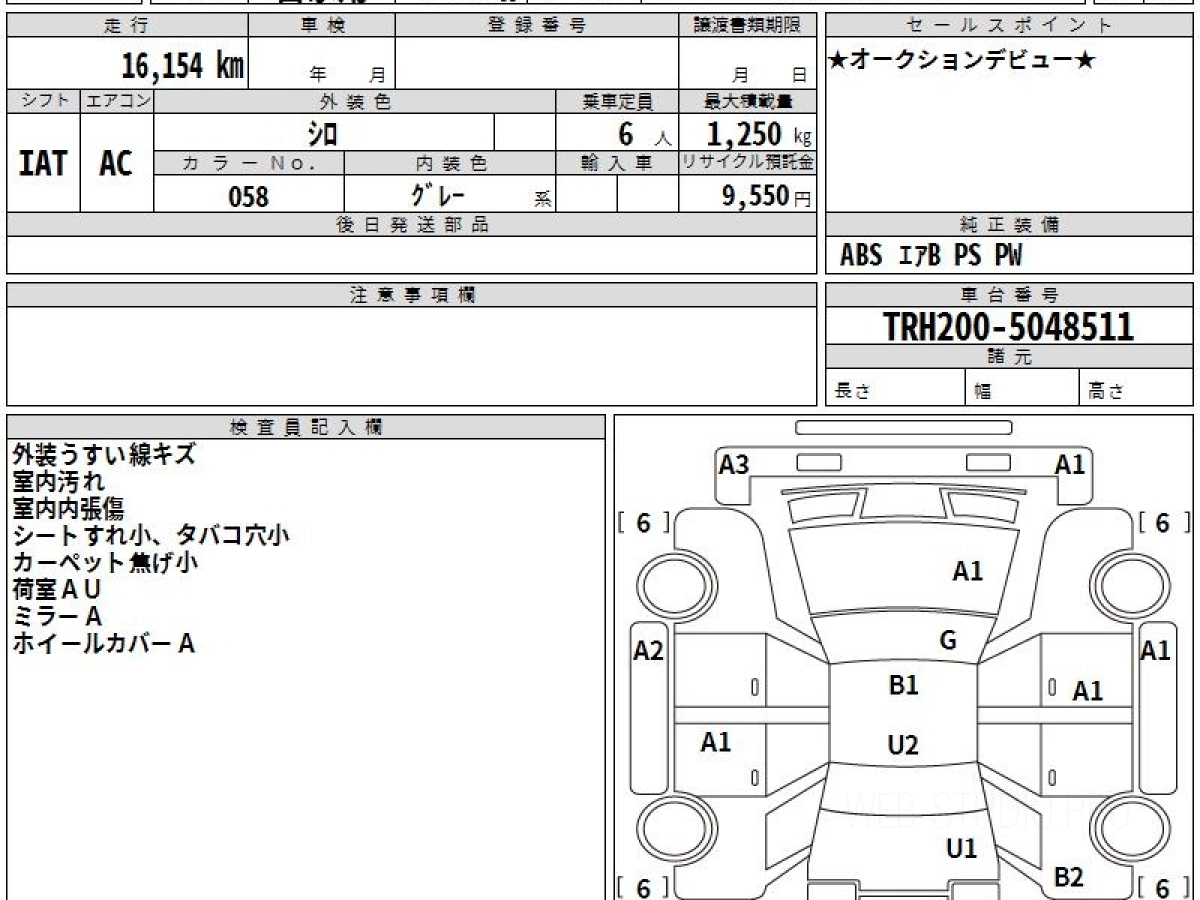This screenshot has height=900, width=1200.
Task: Select the 外装うすい線キズ inspector note
Action: pos(104,454)
